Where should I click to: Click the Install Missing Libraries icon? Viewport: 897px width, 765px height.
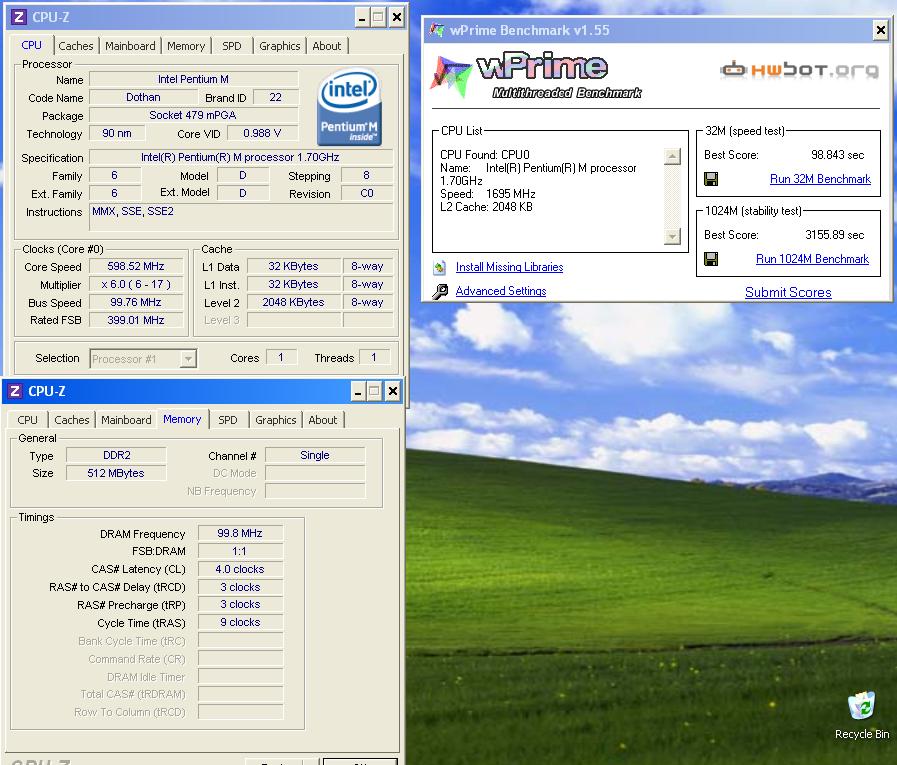coord(439,267)
